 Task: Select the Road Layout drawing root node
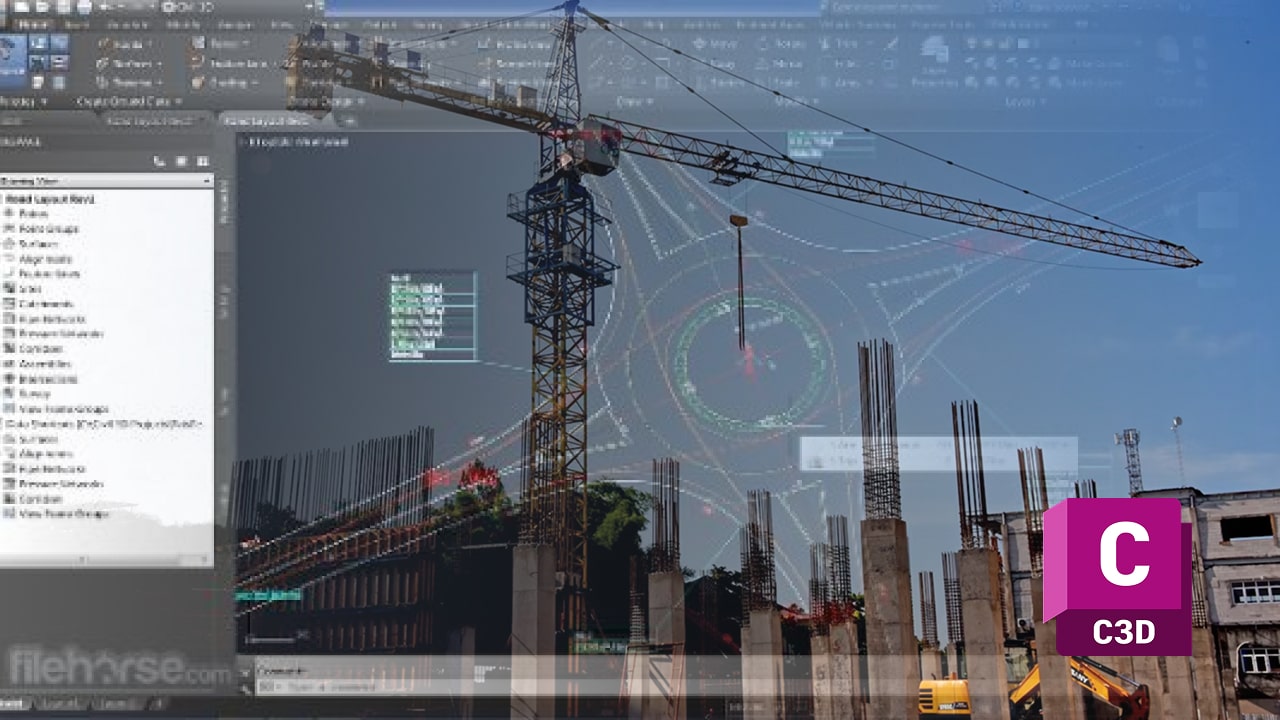click(x=50, y=199)
